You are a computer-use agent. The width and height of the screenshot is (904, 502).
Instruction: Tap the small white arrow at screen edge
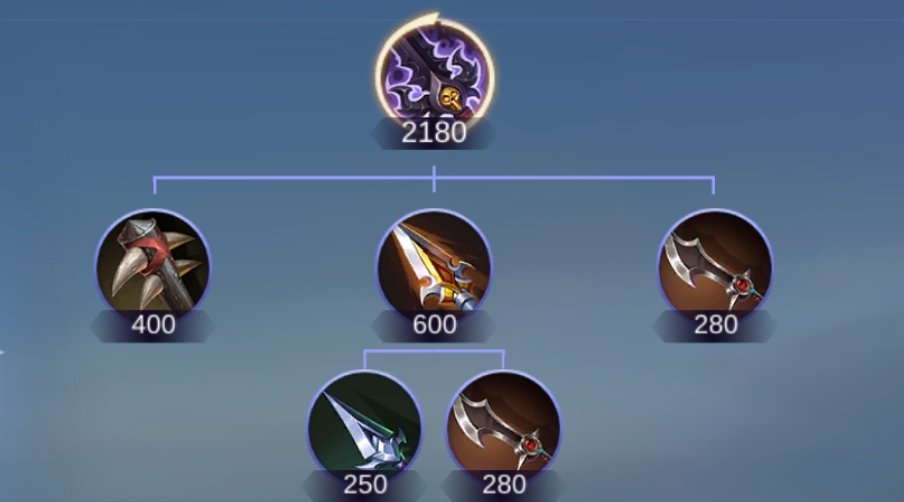coord(2,352)
